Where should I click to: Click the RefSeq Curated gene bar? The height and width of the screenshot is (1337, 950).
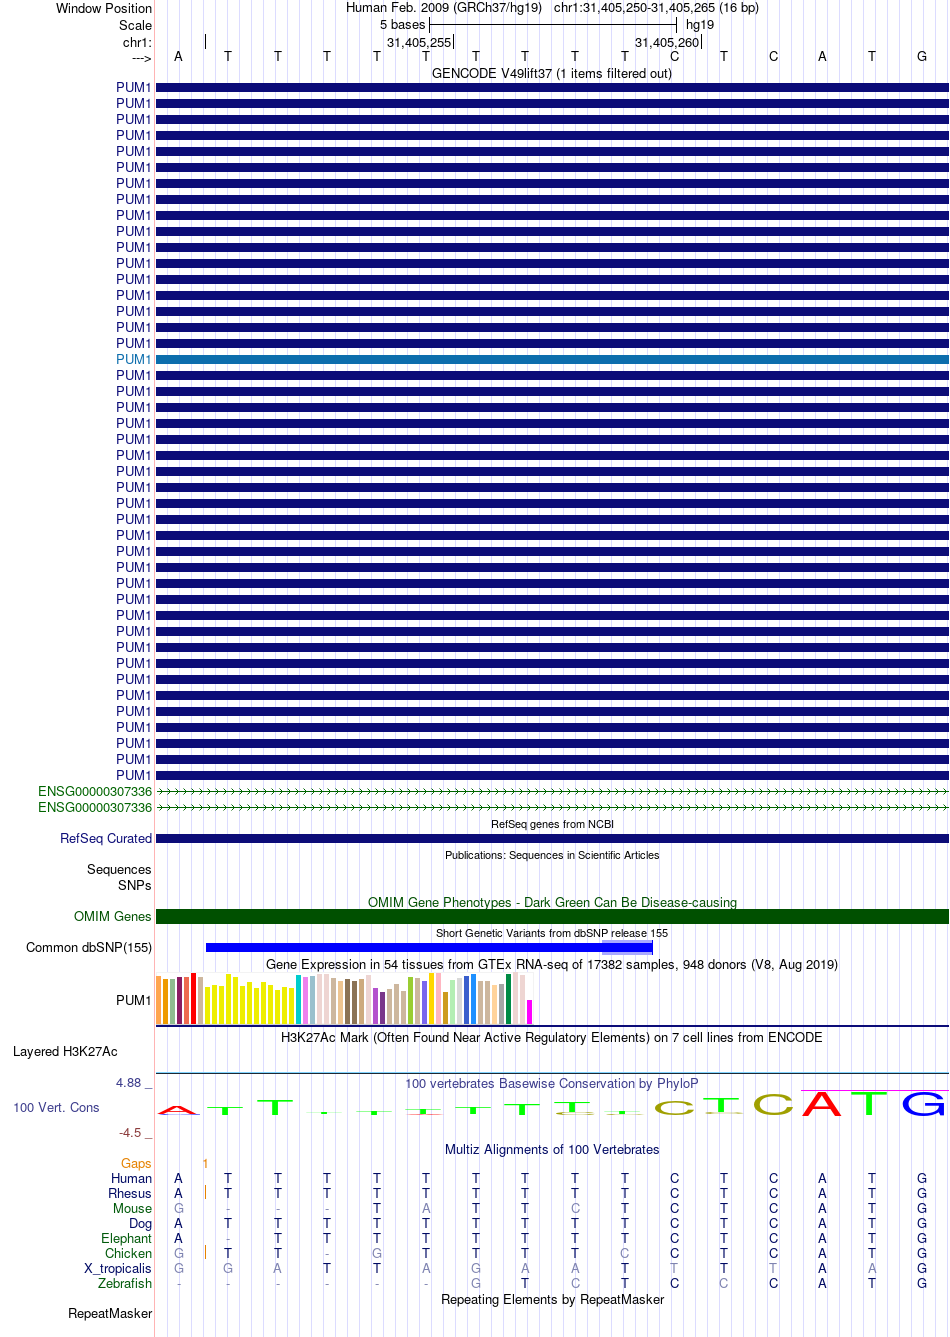point(552,838)
